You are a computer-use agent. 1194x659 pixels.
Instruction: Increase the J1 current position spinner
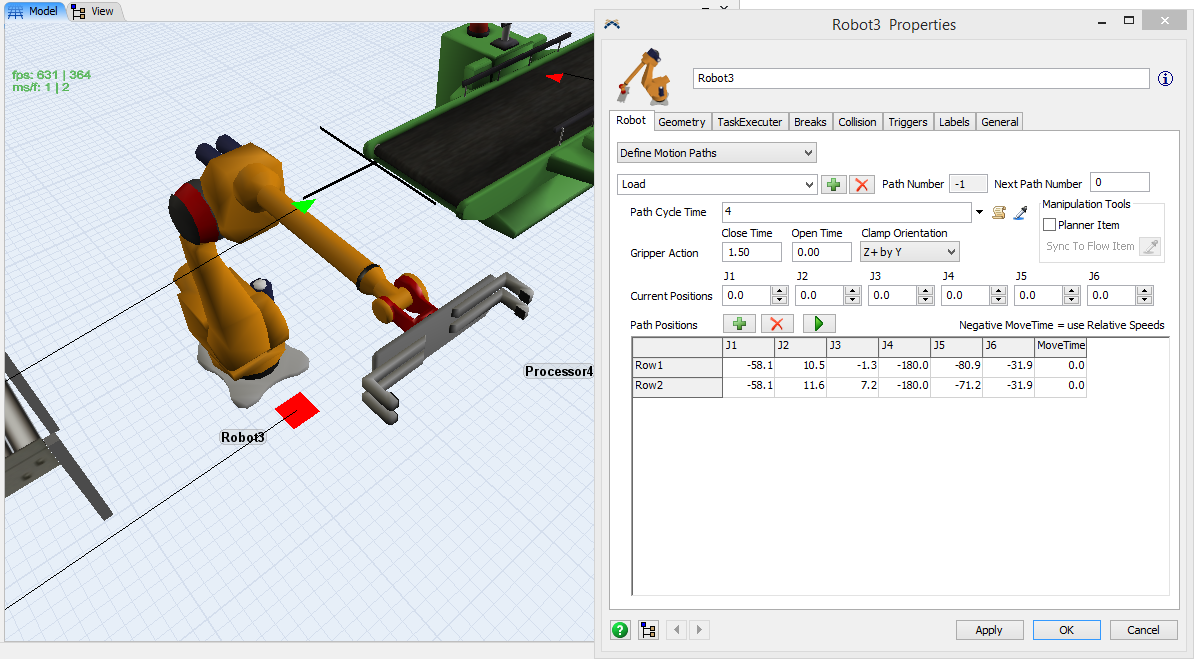click(779, 291)
